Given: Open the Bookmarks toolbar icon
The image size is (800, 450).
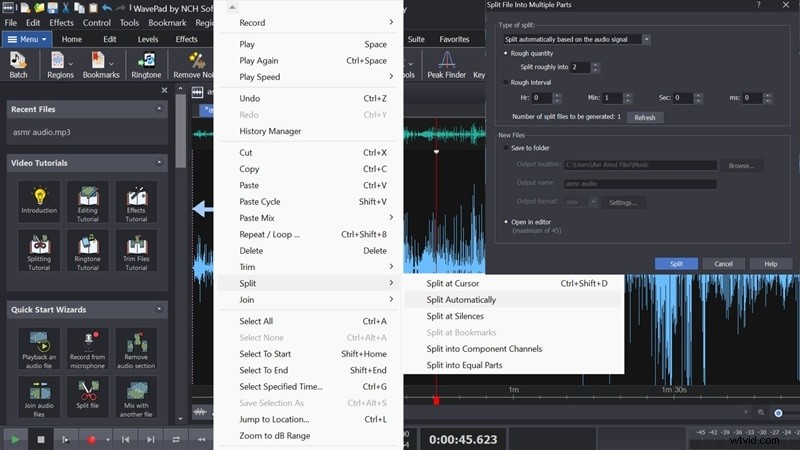Looking at the screenshot, I should pos(101,65).
